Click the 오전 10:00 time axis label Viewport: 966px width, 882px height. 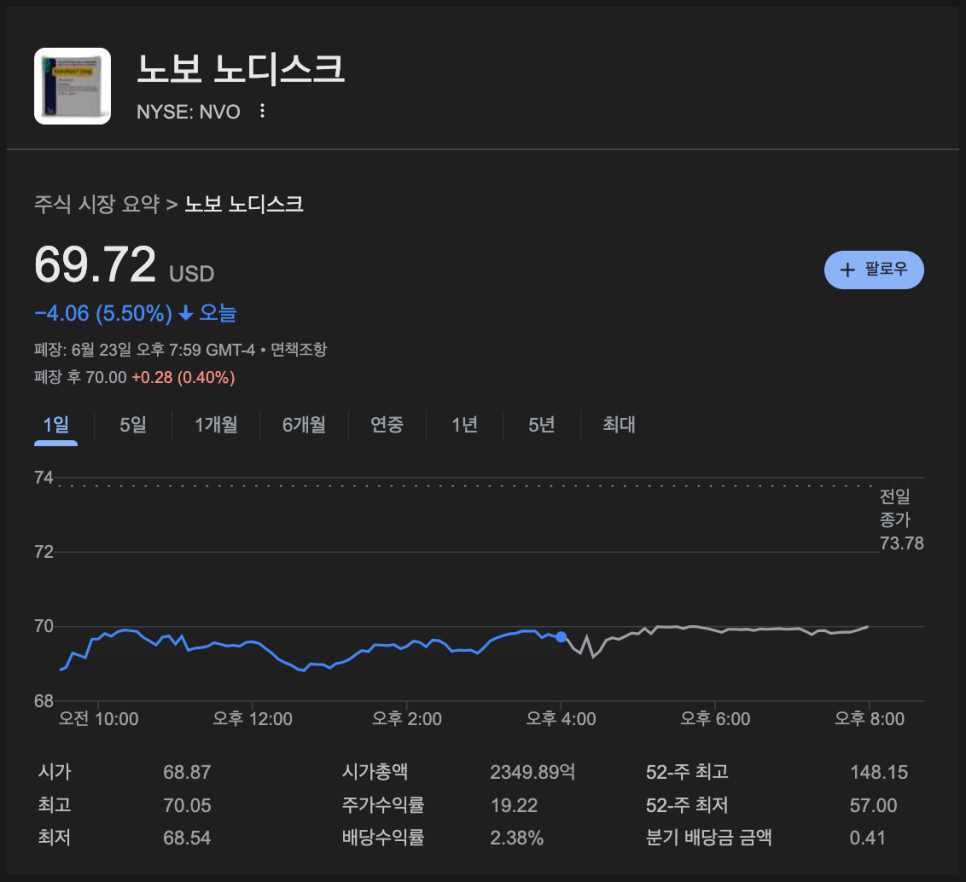(x=99, y=719)
